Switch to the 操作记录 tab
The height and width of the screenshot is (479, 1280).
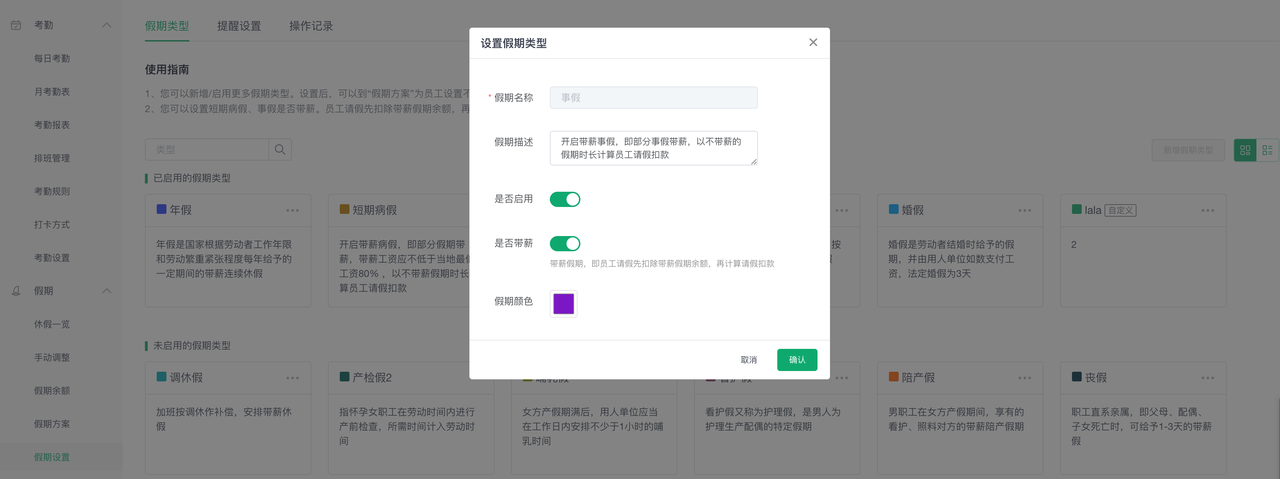pyautogui.click(x=311, y=26)
